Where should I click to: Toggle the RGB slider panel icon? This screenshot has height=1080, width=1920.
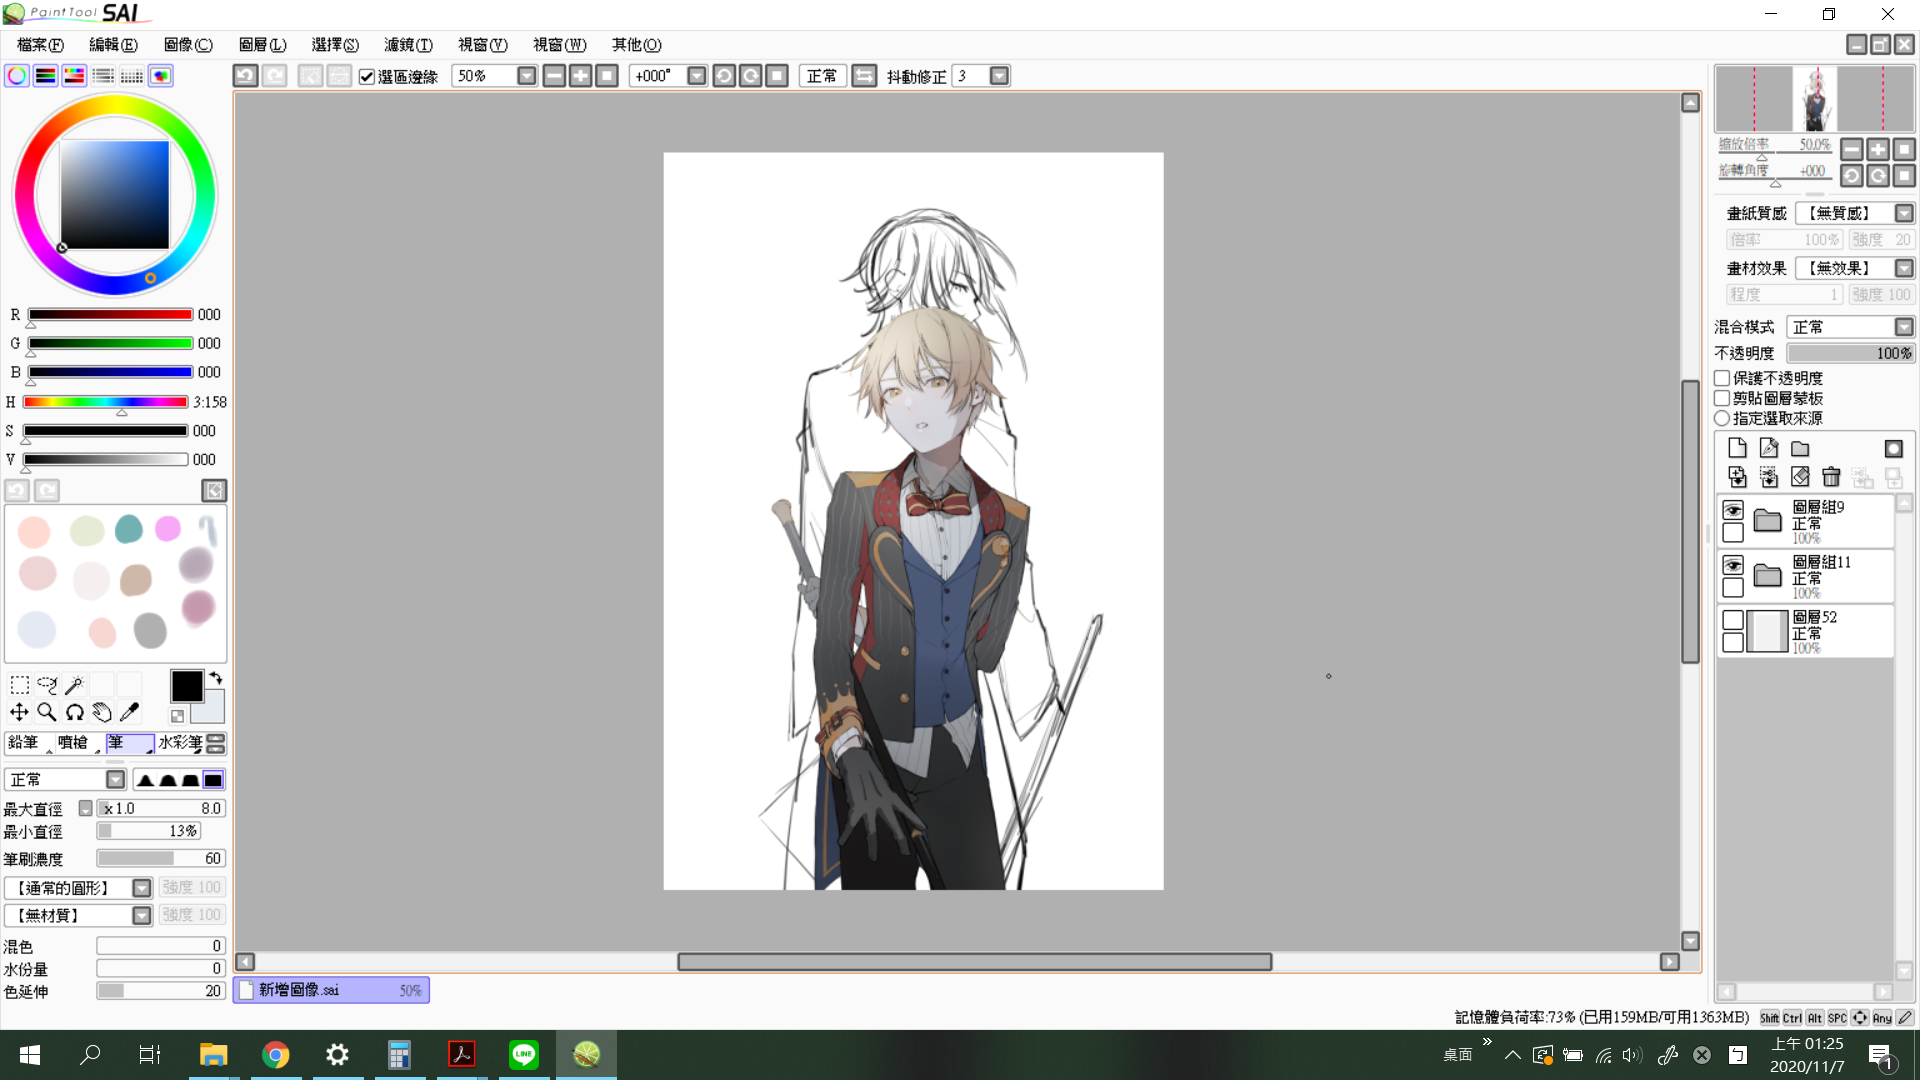[x=46, y=76]
